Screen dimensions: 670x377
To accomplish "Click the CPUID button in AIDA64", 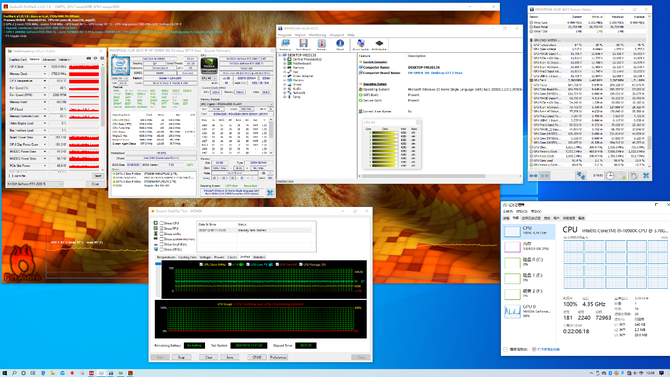I will [x=256, y=357].
